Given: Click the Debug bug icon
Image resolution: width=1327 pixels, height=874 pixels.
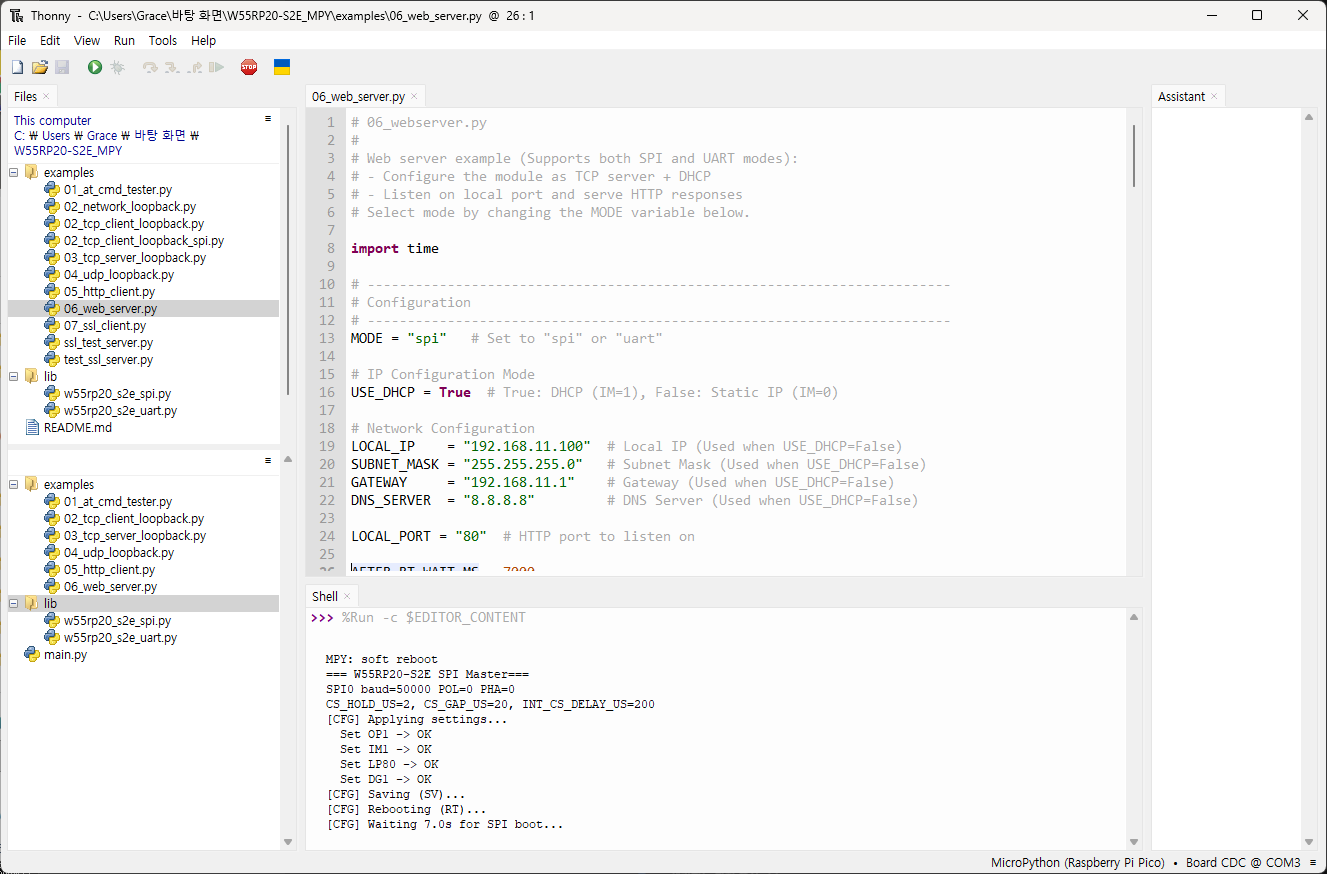Looking at the screenshot, I should tap(118, 67).
